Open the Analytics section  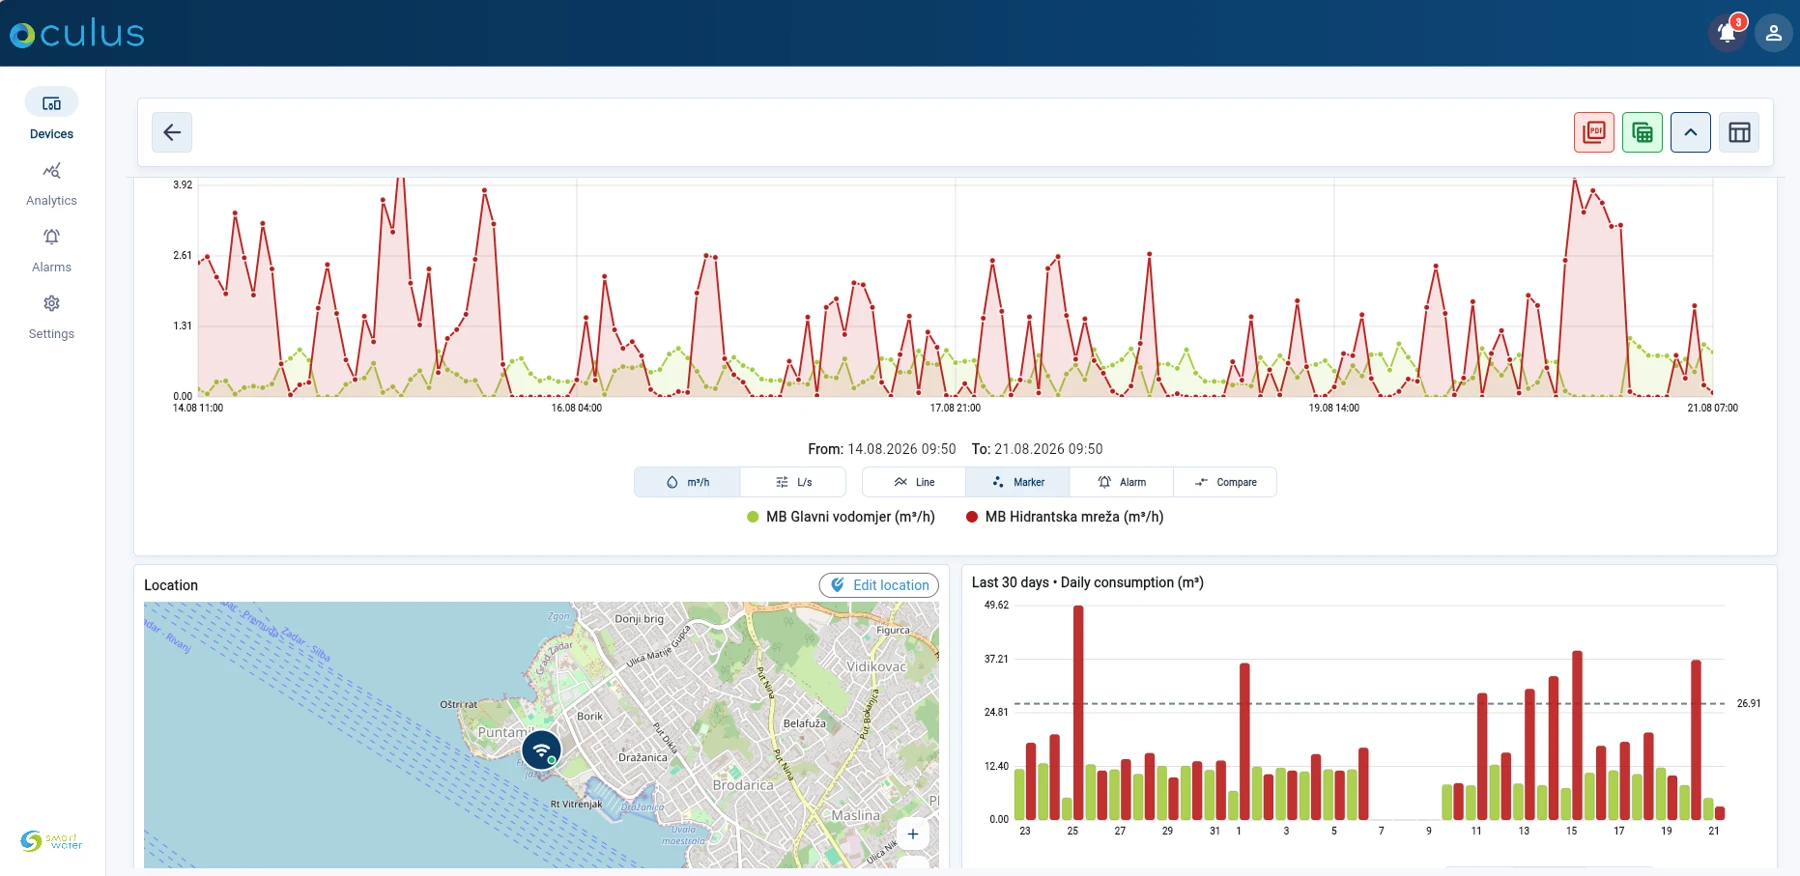(51, 184)
